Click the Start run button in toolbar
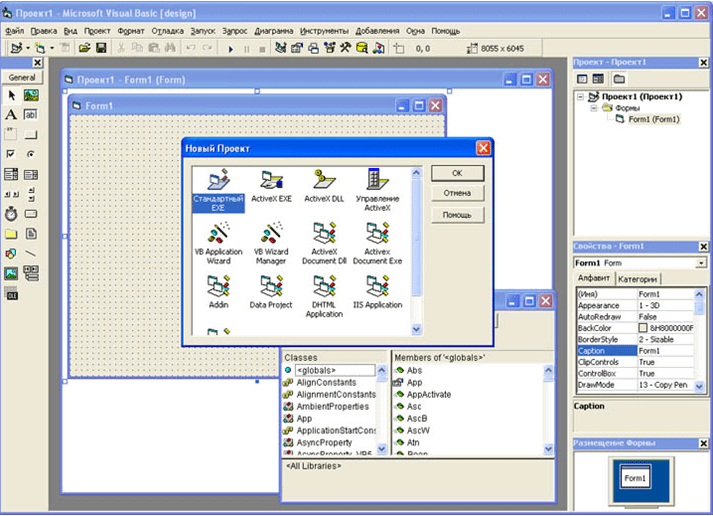Viewport: 713px width, 516px height. [230, 48]
